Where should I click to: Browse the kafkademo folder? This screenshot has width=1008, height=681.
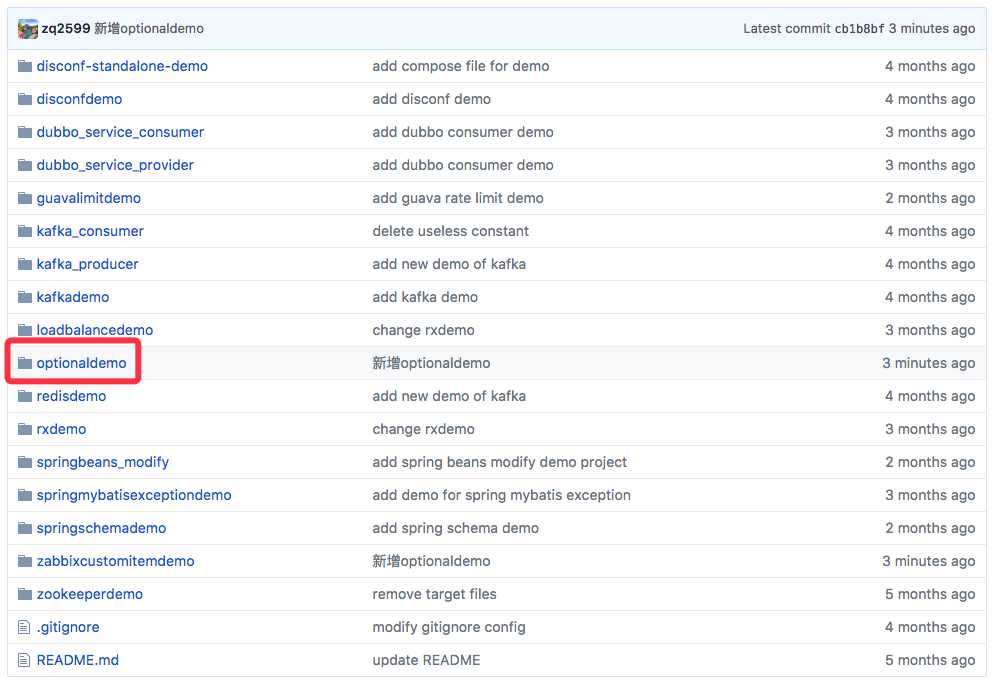73,297
